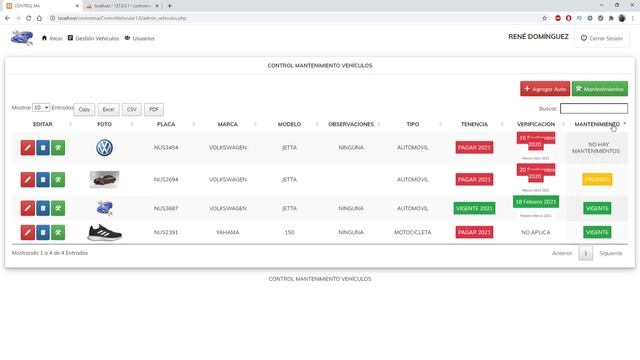640x360 pixels.
Task: Click Anterior pagination link
Action: [x=562, y=253]
